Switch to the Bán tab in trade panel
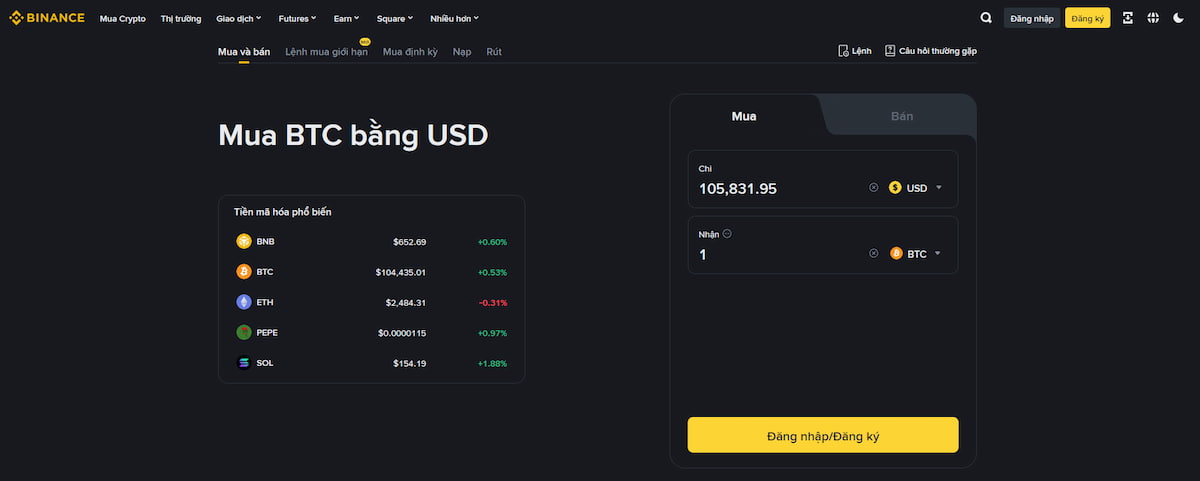The image size is (1200, 481). [x=902, y=116]
